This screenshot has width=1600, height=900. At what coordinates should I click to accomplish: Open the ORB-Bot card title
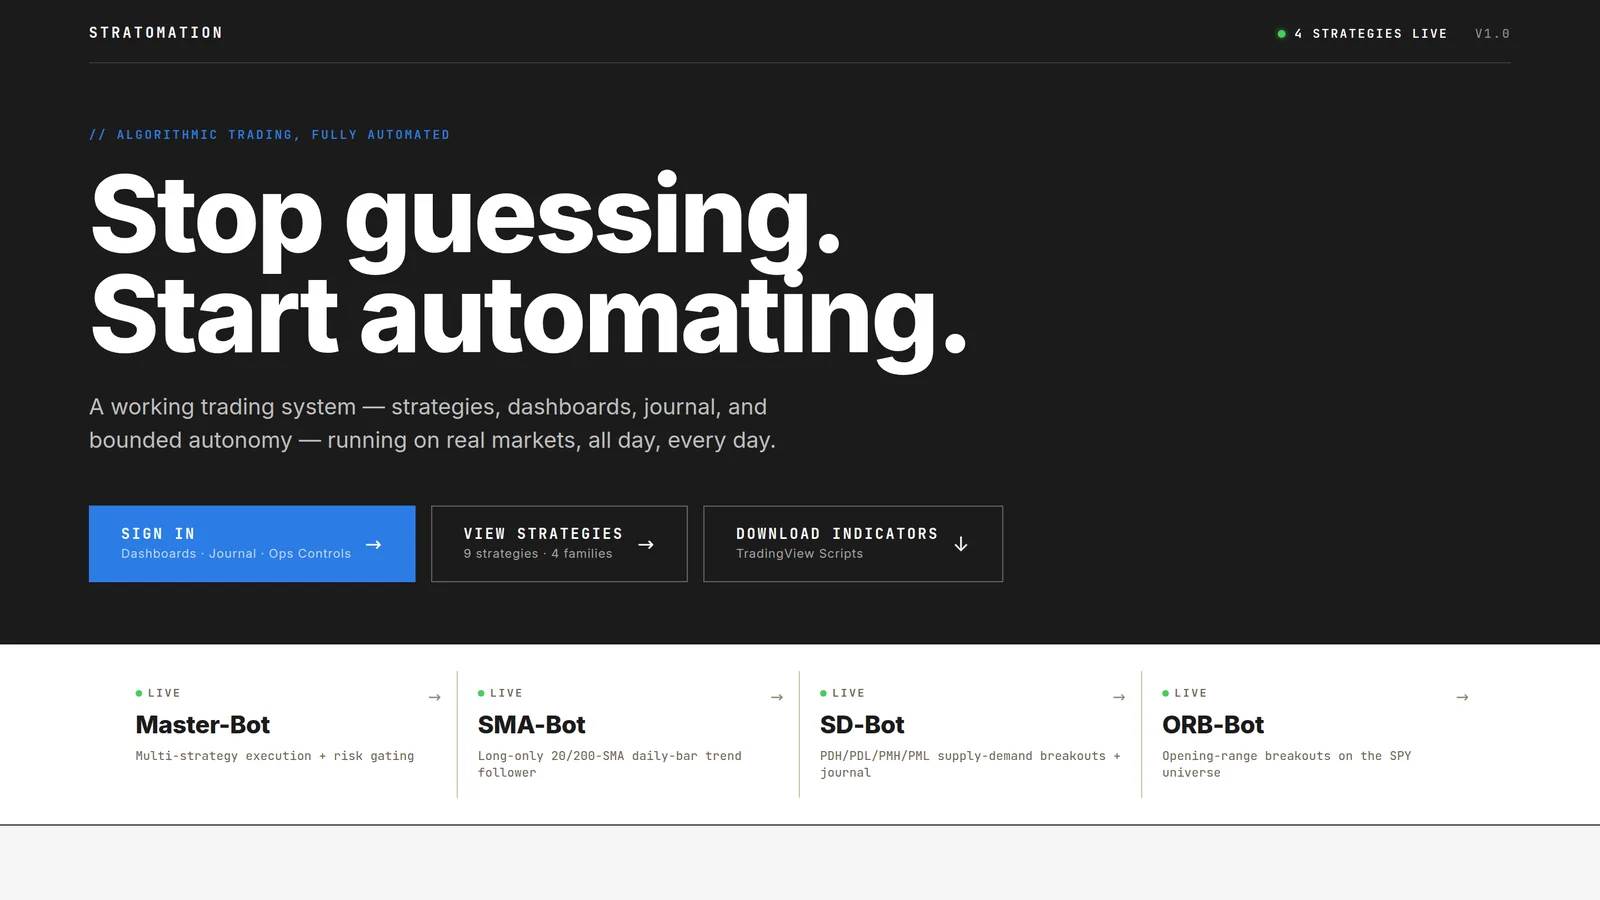[x=1213, y=725]
